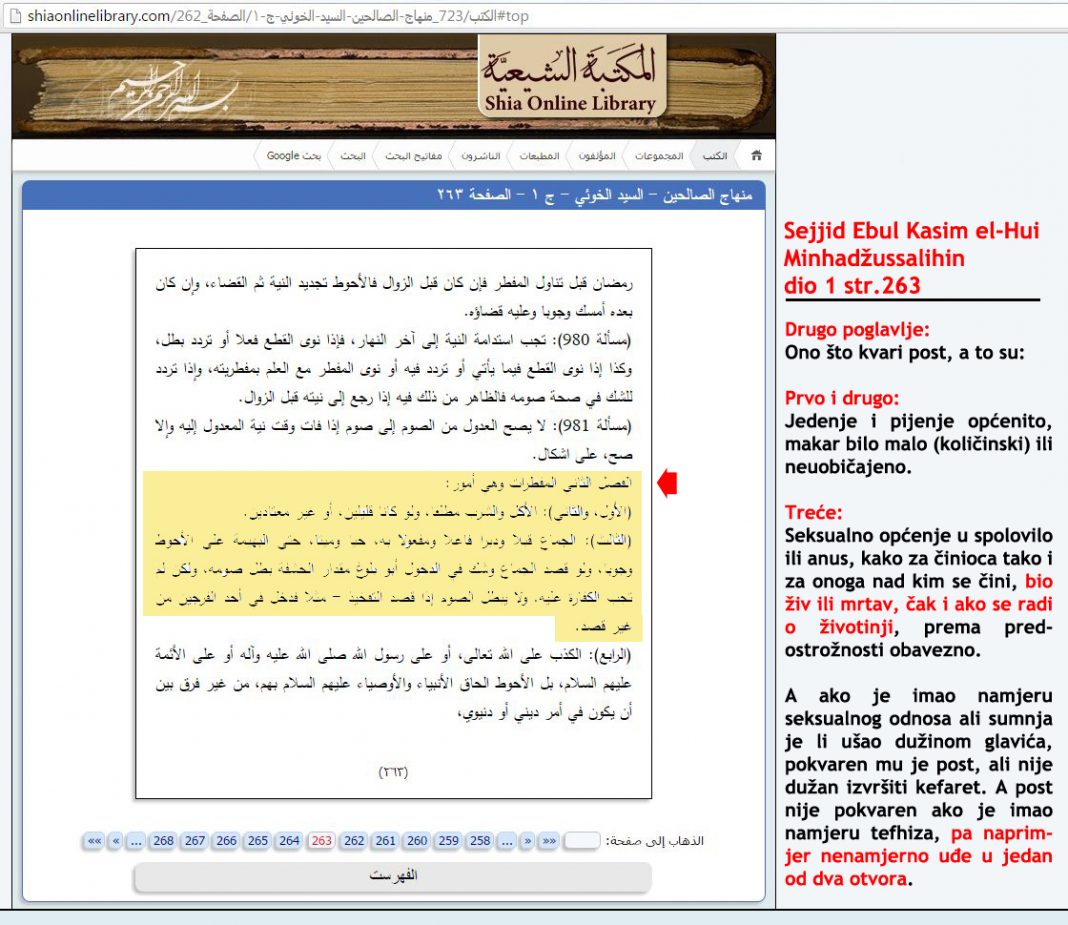Click the red arrow beside highlighted text
Viewport: 1068px width, 925px height.
coord(667,483)
